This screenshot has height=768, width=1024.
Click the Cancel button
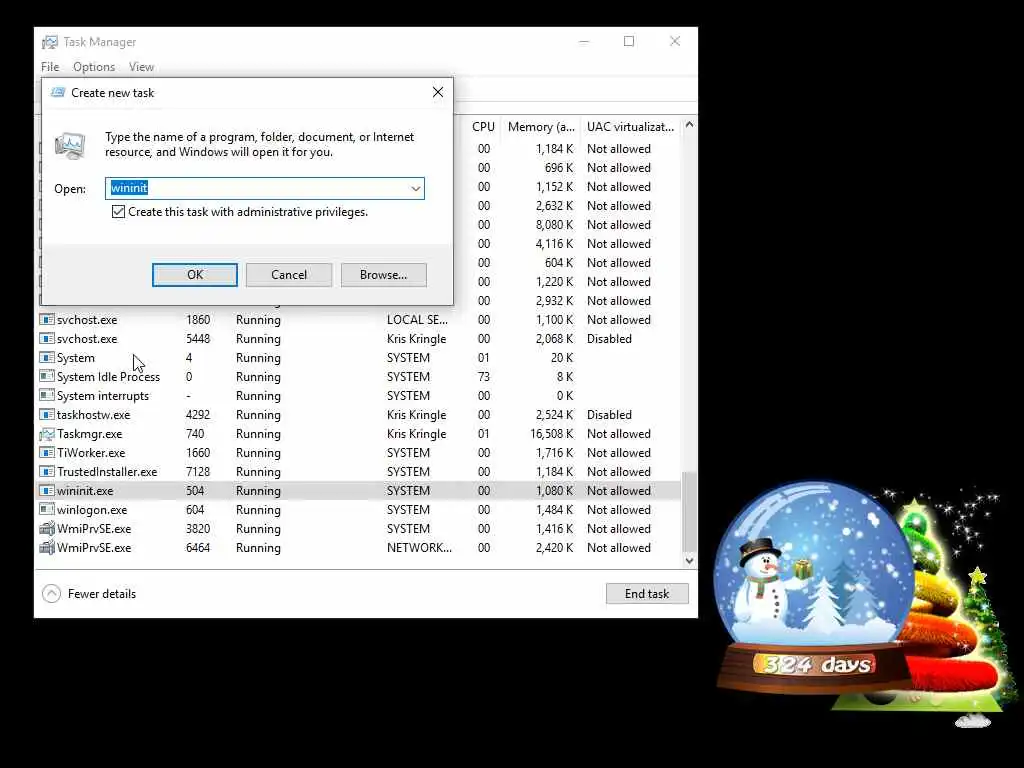(289, 275)
